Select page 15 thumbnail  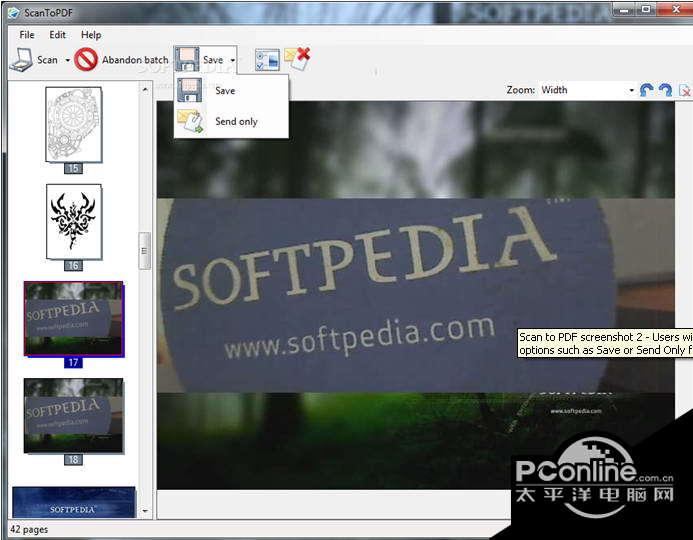(x=74, y=125)
